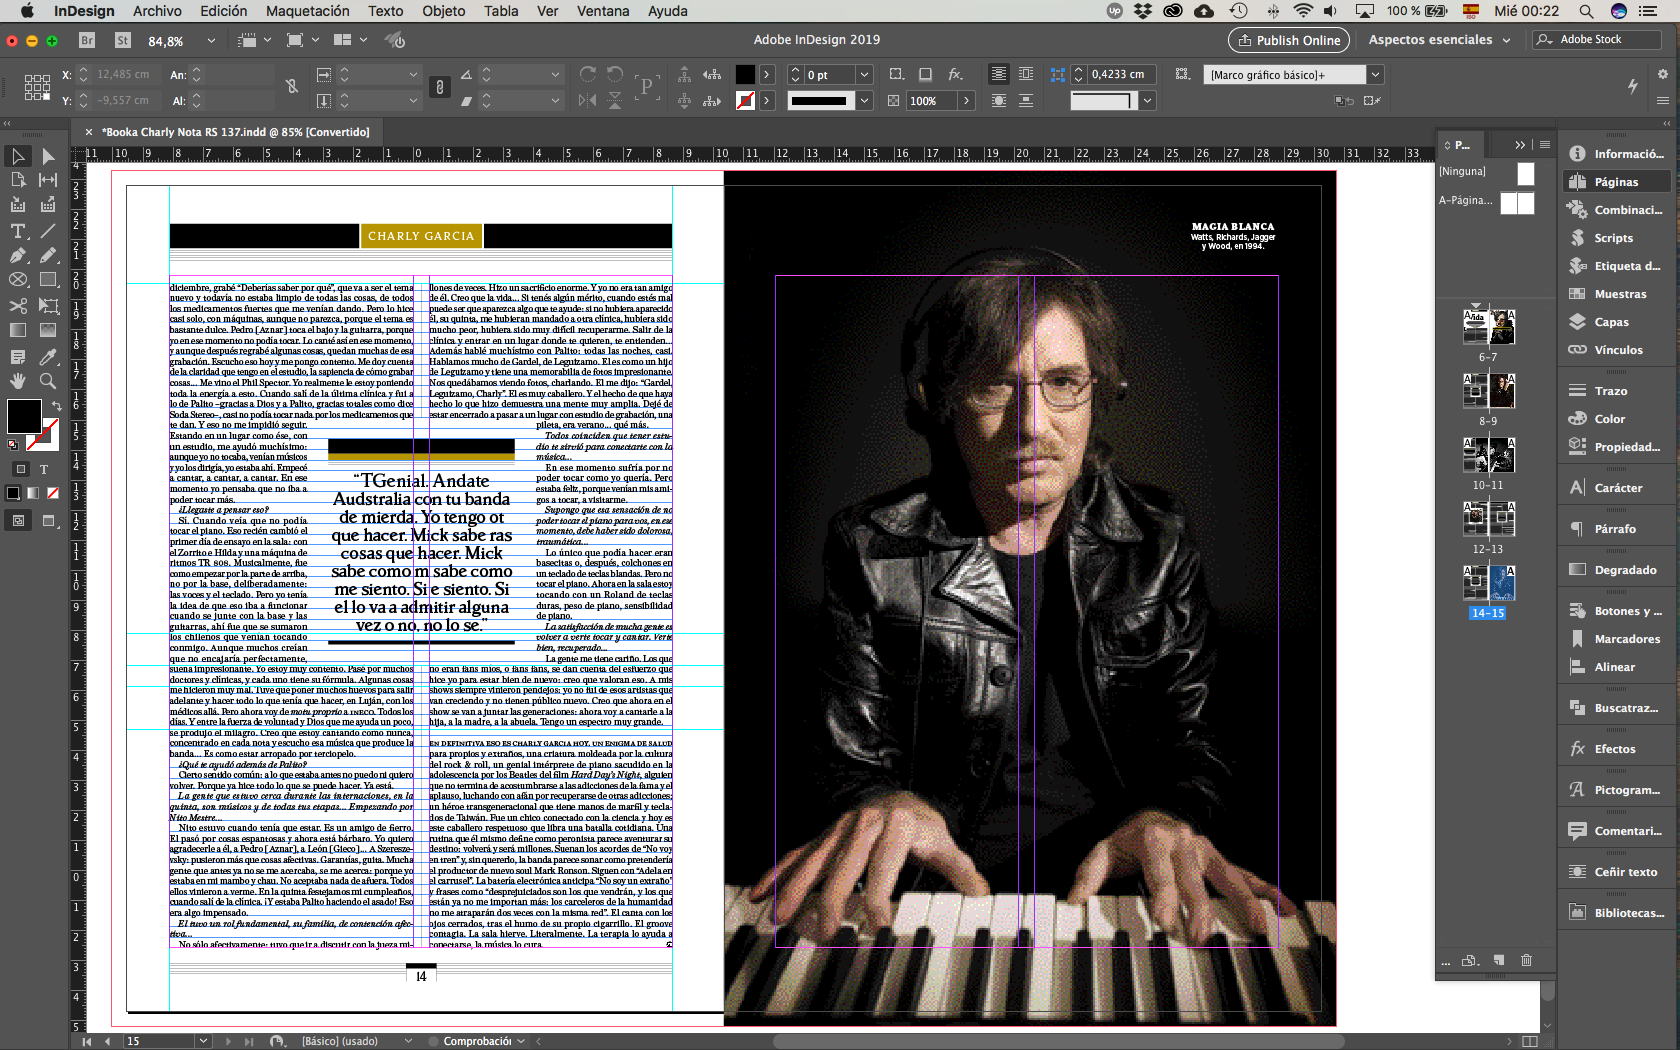Select the Ellipse Frame tool

tap(18, 280)
